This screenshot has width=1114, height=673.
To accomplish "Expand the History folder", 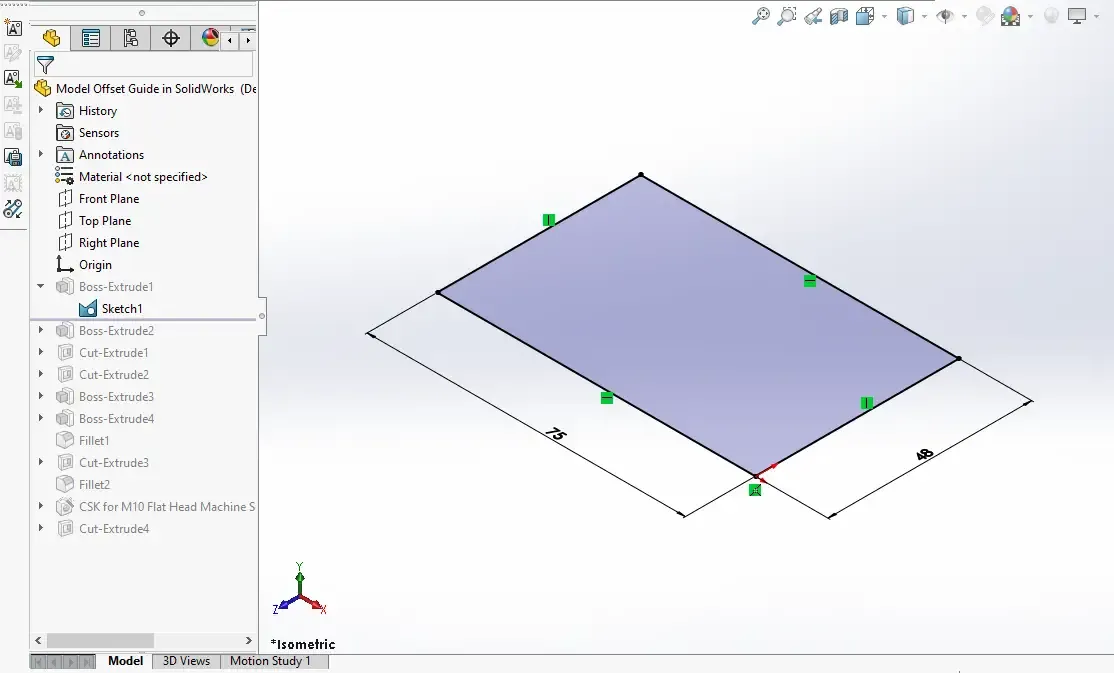I will [x=40, y=110].
